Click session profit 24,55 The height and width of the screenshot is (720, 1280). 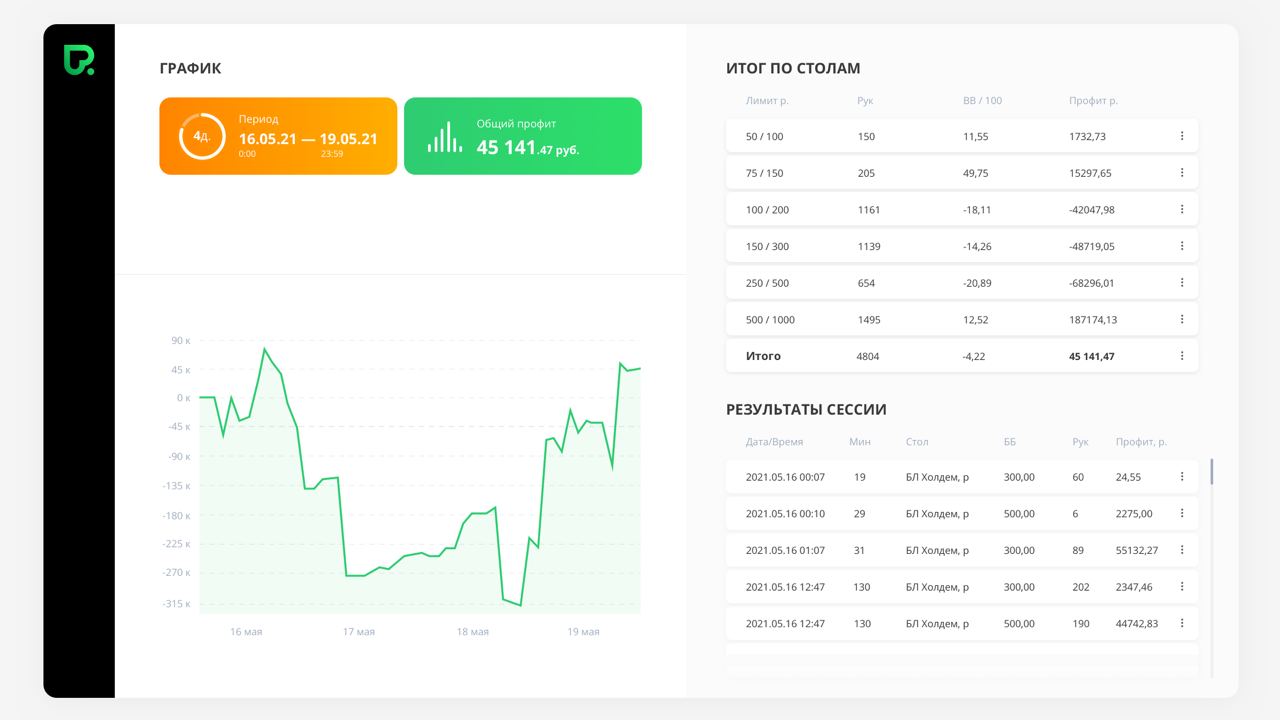pyautogui.click(x=1128, y=477)
